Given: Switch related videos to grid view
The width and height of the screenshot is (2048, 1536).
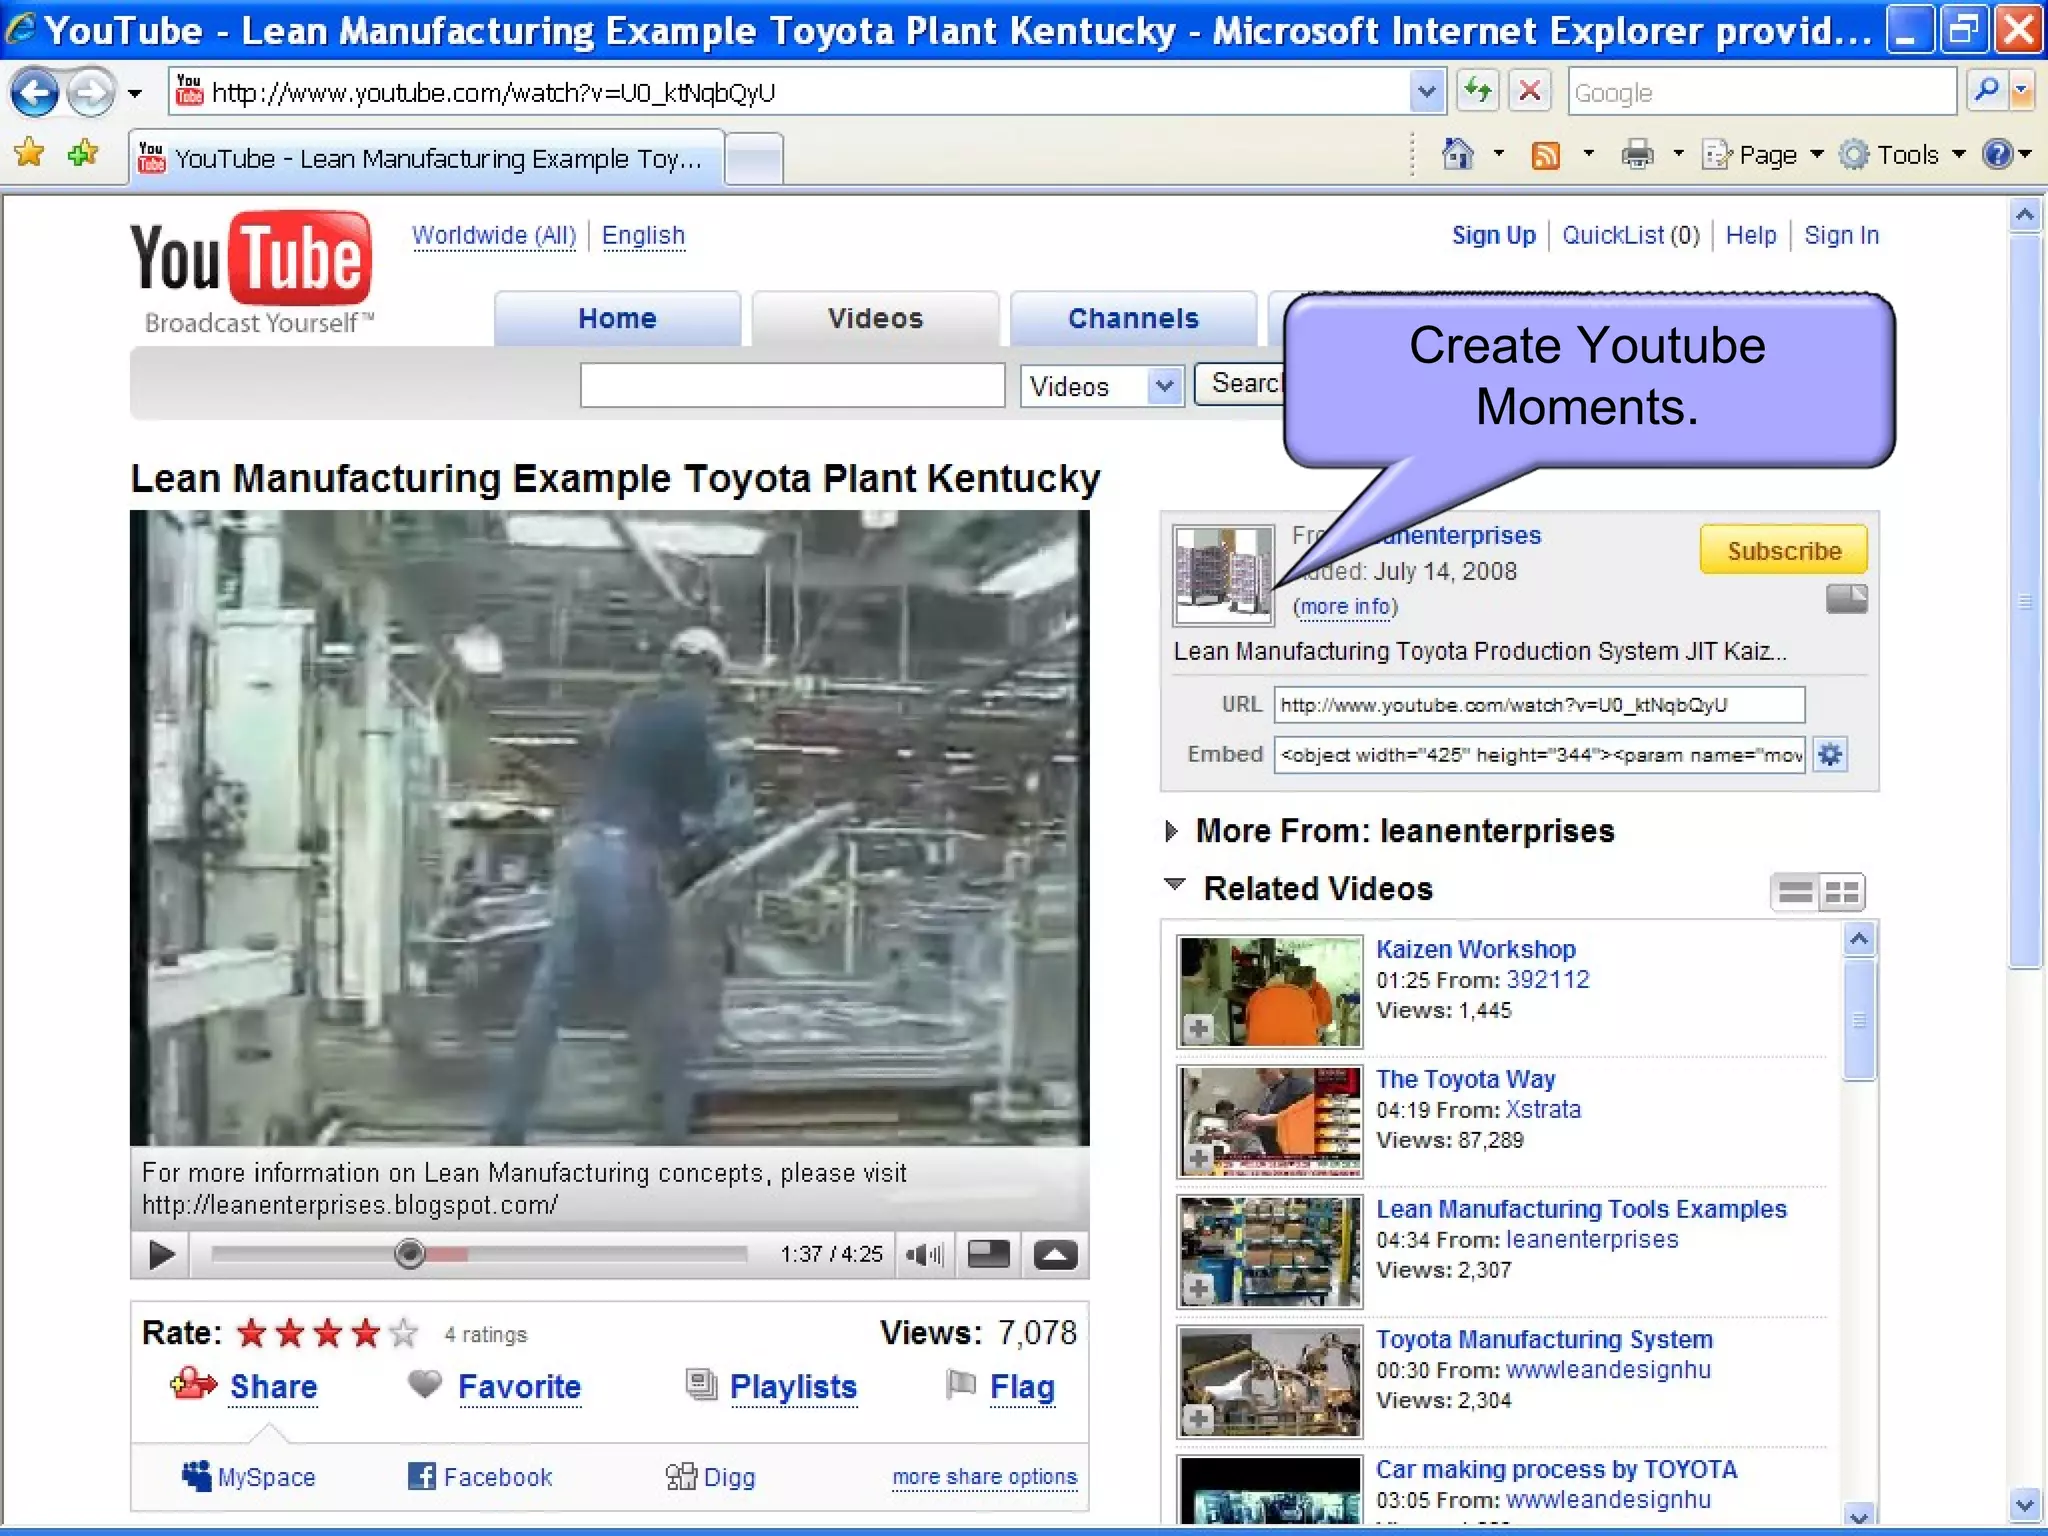Looking at the screenshot, I should click(x=1842, y=892).
